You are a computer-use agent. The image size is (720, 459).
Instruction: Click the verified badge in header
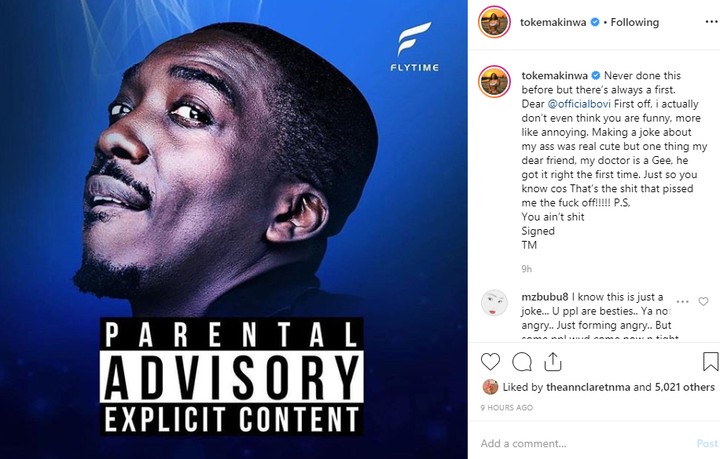[595, 22]
